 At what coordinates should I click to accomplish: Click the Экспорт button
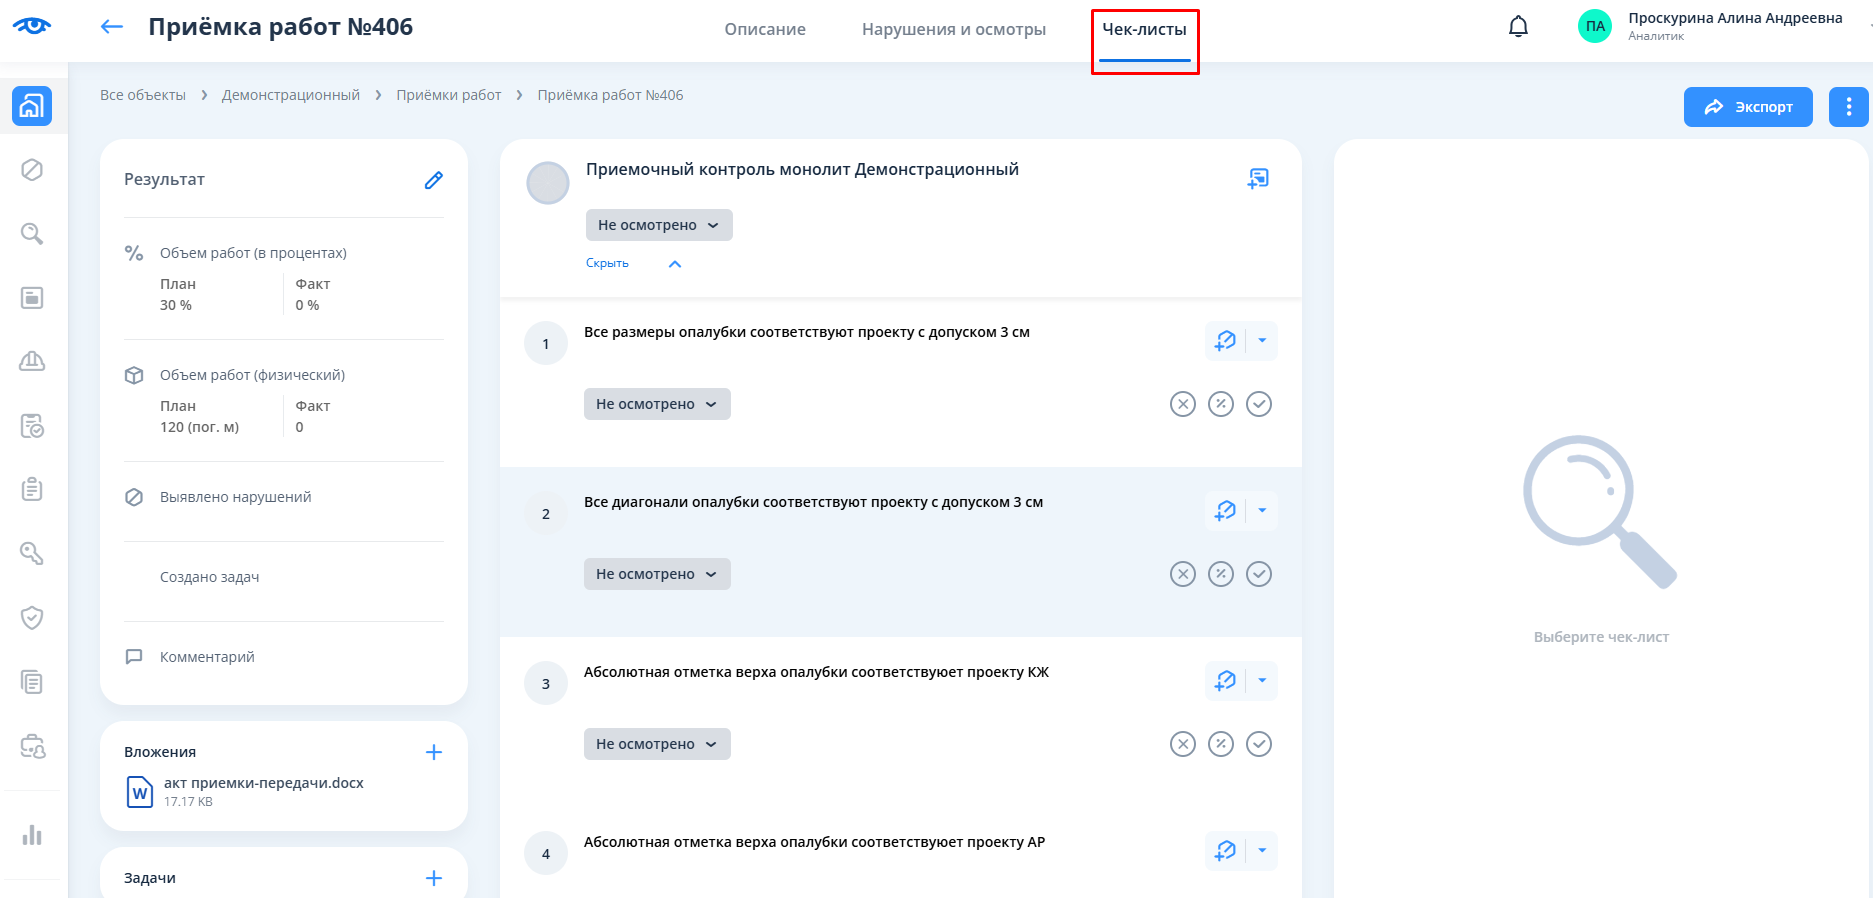(x=1747, y=107)
